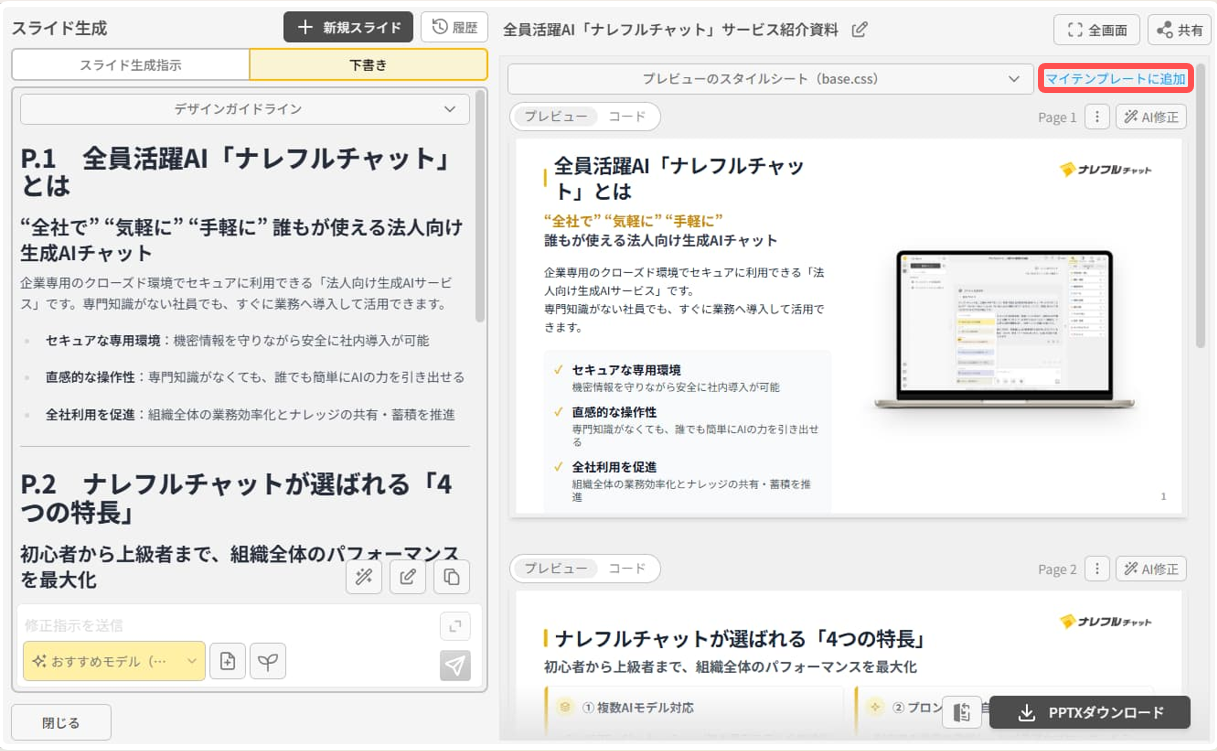Open the プレビューのスタイルシート dropdown
Viewport: 1217px width, 751px height.
[770, 79]
